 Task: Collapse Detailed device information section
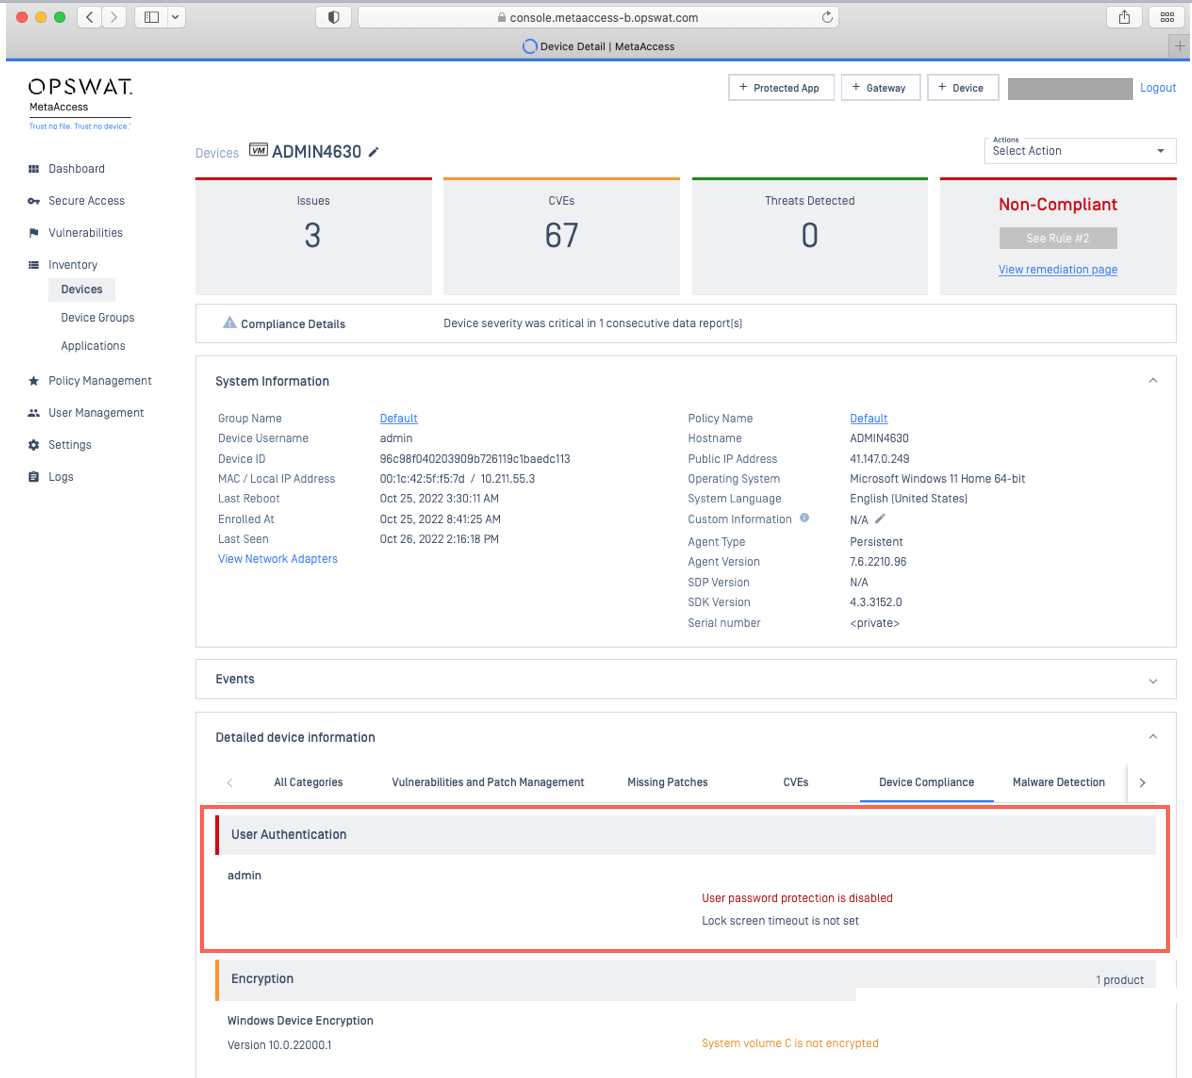[x=1153, y=737]
